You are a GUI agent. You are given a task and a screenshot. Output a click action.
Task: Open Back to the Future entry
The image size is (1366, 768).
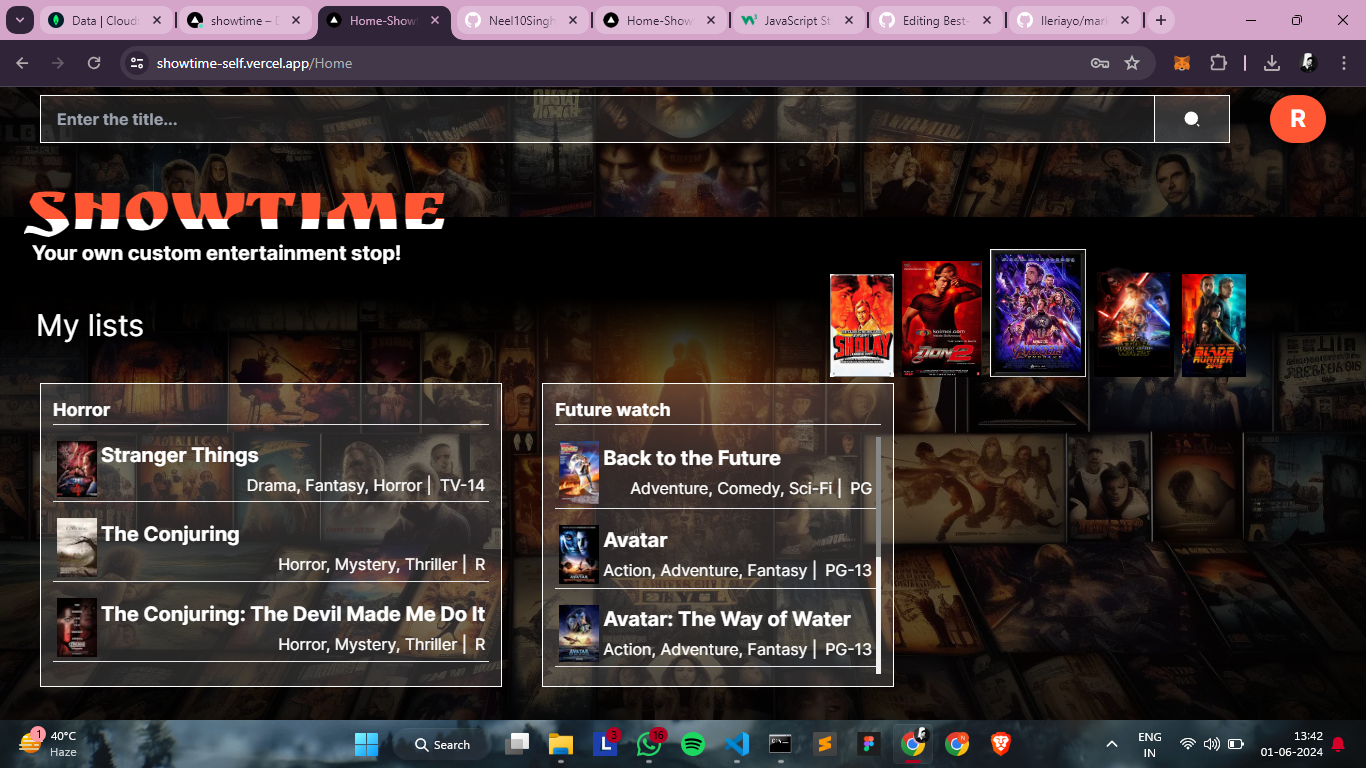692,458
